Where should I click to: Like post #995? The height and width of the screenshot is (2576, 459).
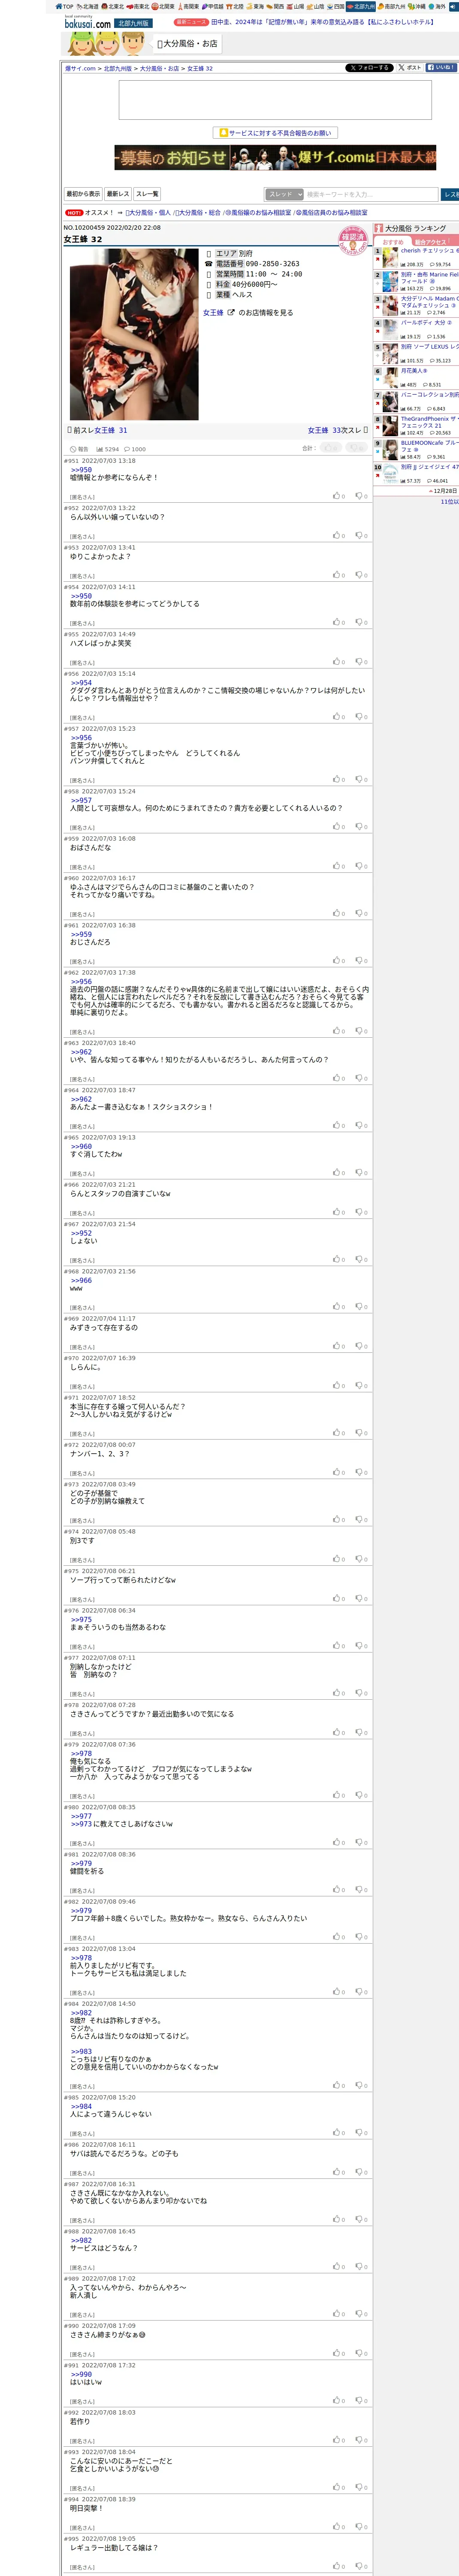[339, 2566]
